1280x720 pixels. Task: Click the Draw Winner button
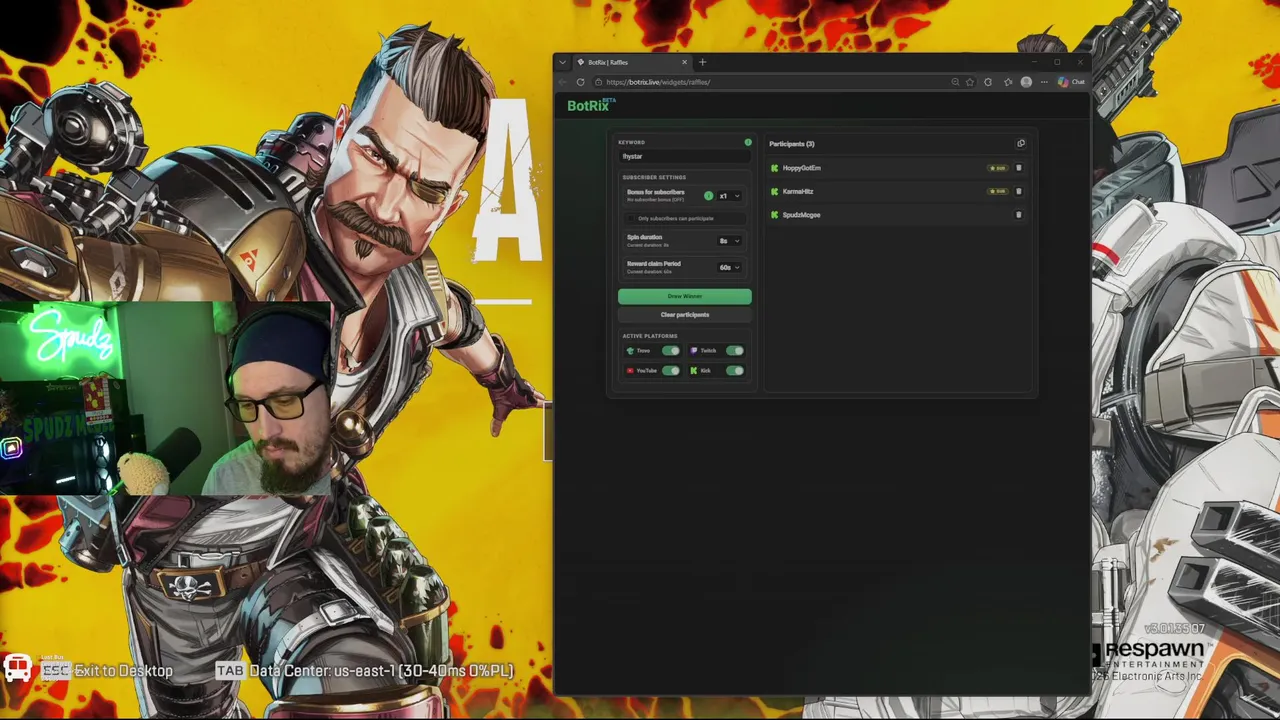point(685,296)
